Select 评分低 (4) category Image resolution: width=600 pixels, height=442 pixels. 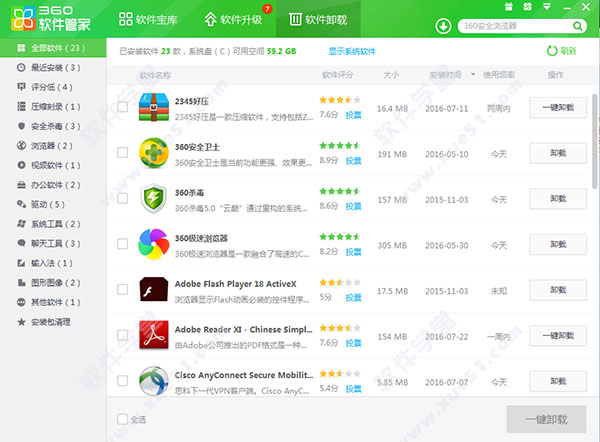coord(53,87)
